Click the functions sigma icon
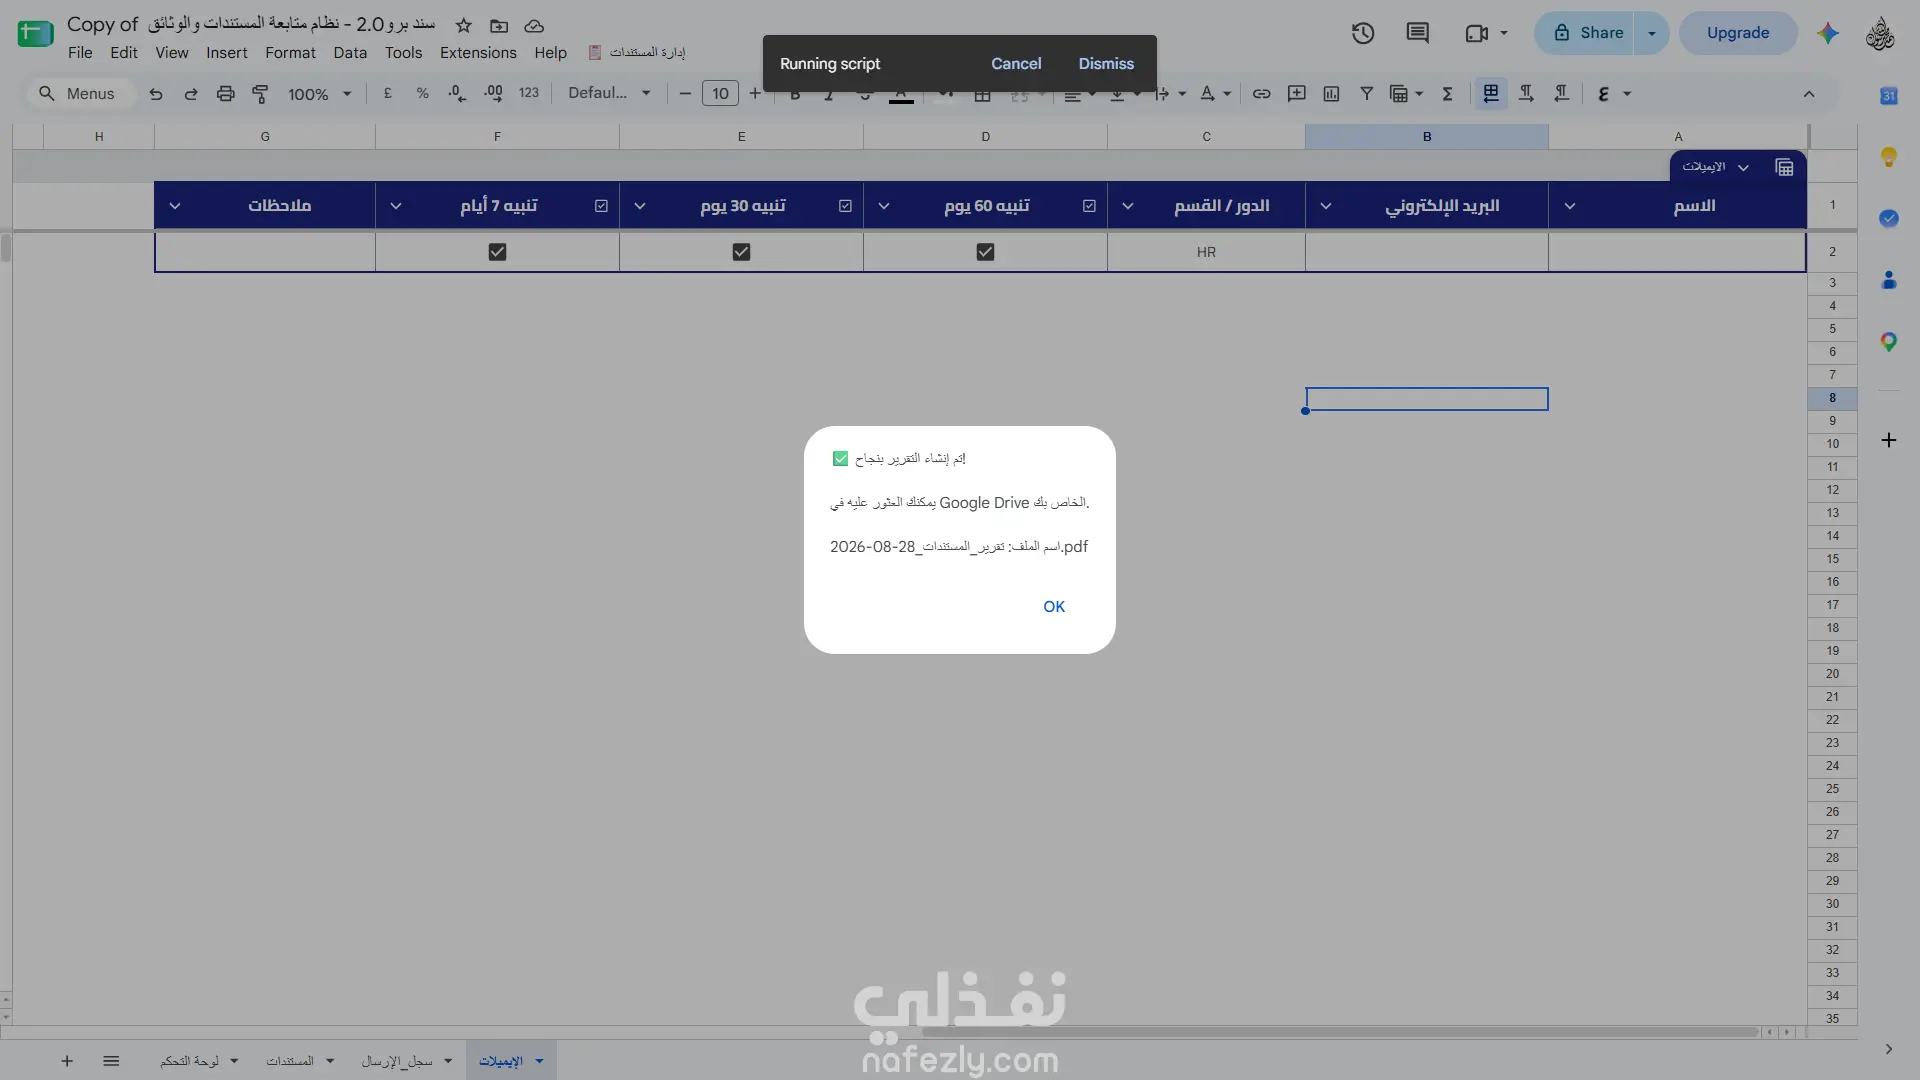Screen dimensions: 1920x1080 1447,93
